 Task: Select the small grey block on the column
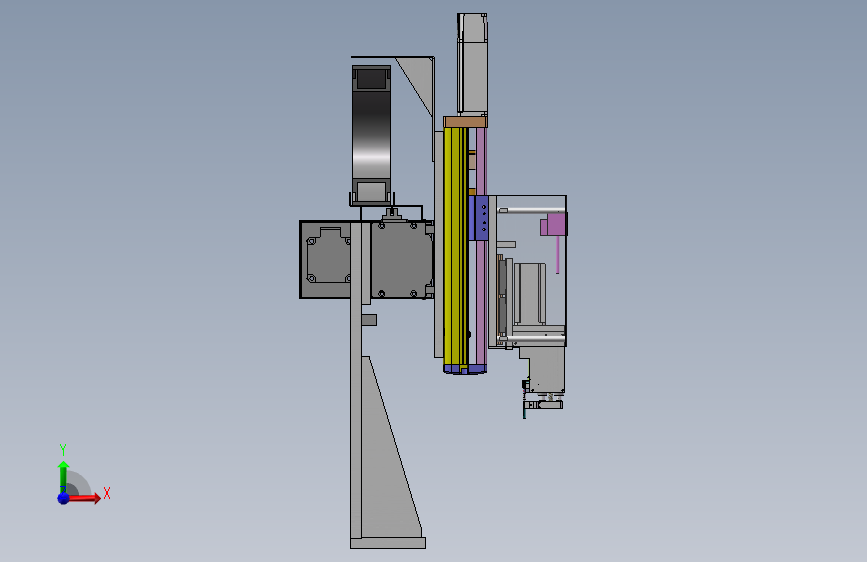pyautogui.click(x=369, y=320)
